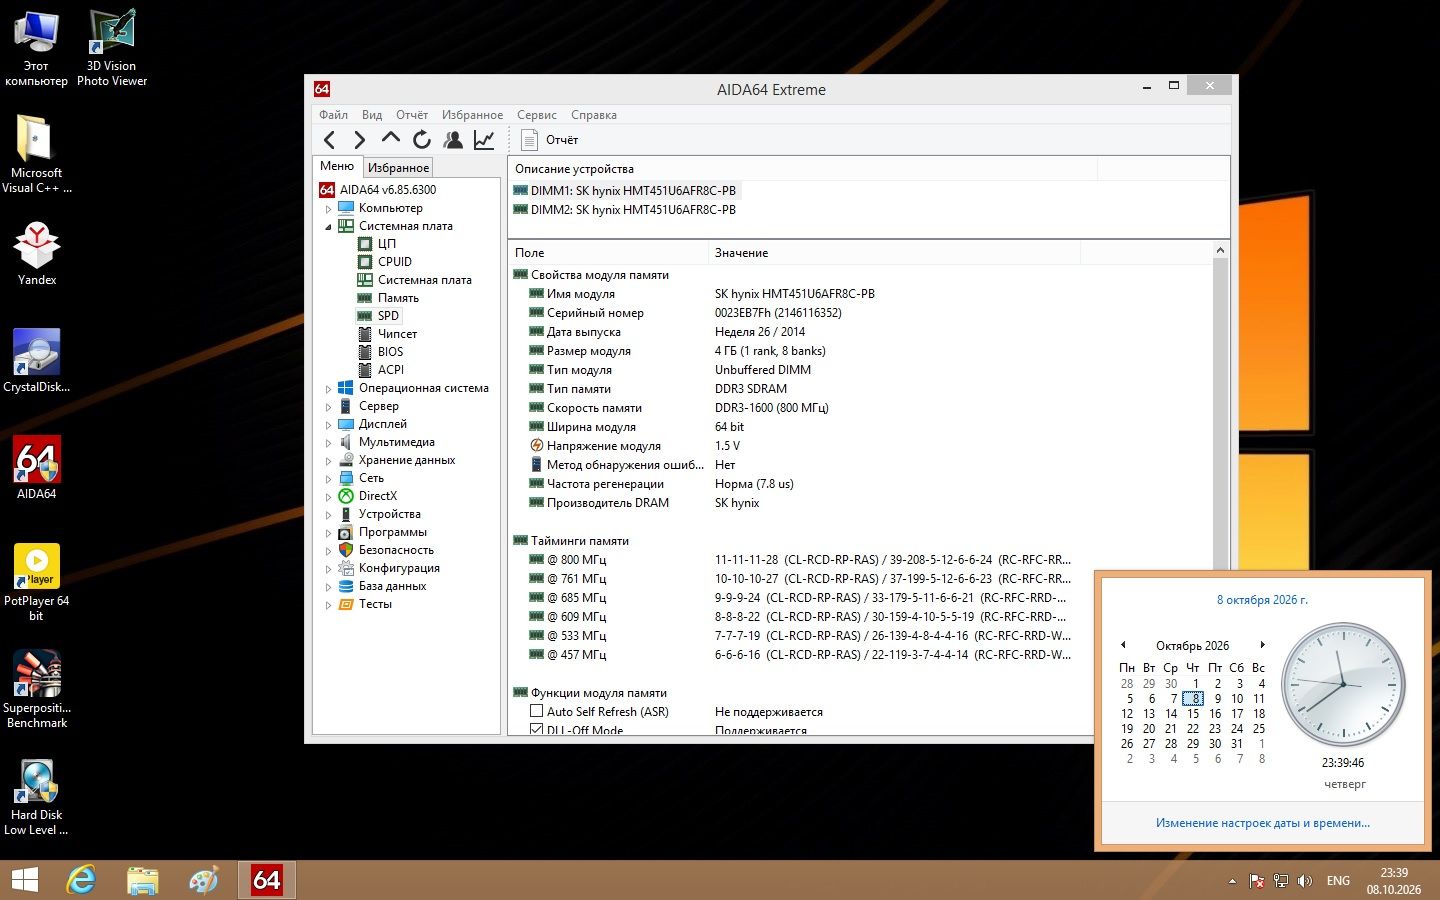Launch AIDA64 desktop shortcut
Screen dimensions: 1440x900
(37, 467)
